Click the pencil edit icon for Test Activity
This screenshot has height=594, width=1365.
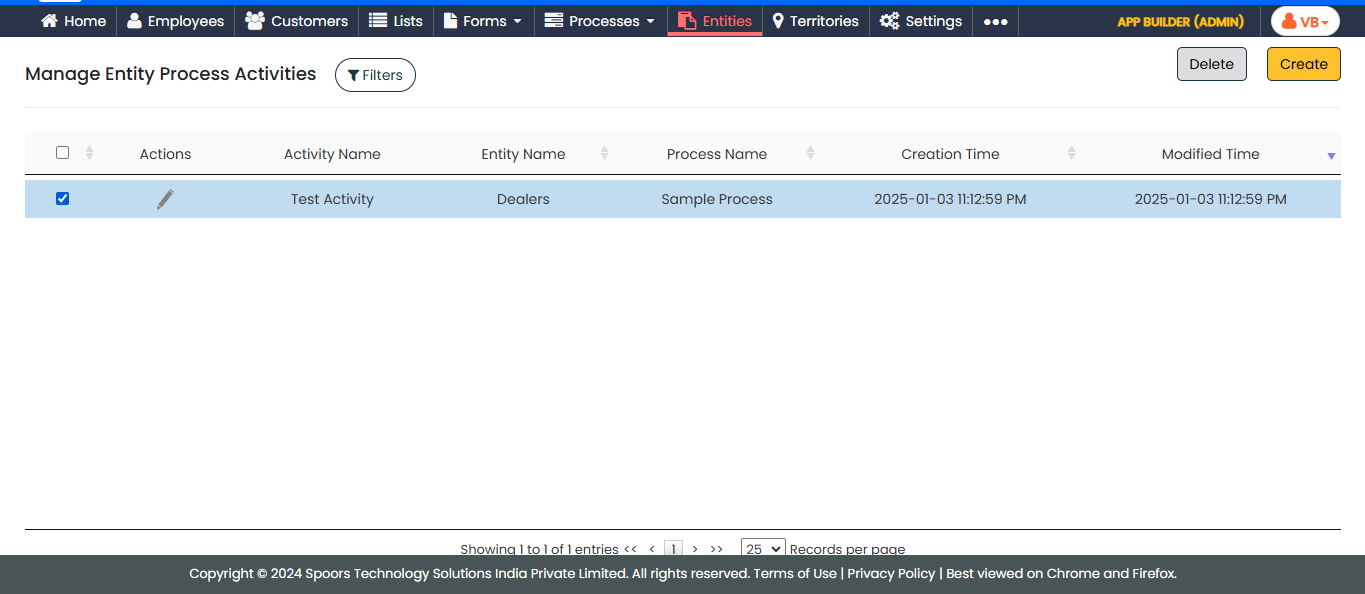[x=165, y=199]
